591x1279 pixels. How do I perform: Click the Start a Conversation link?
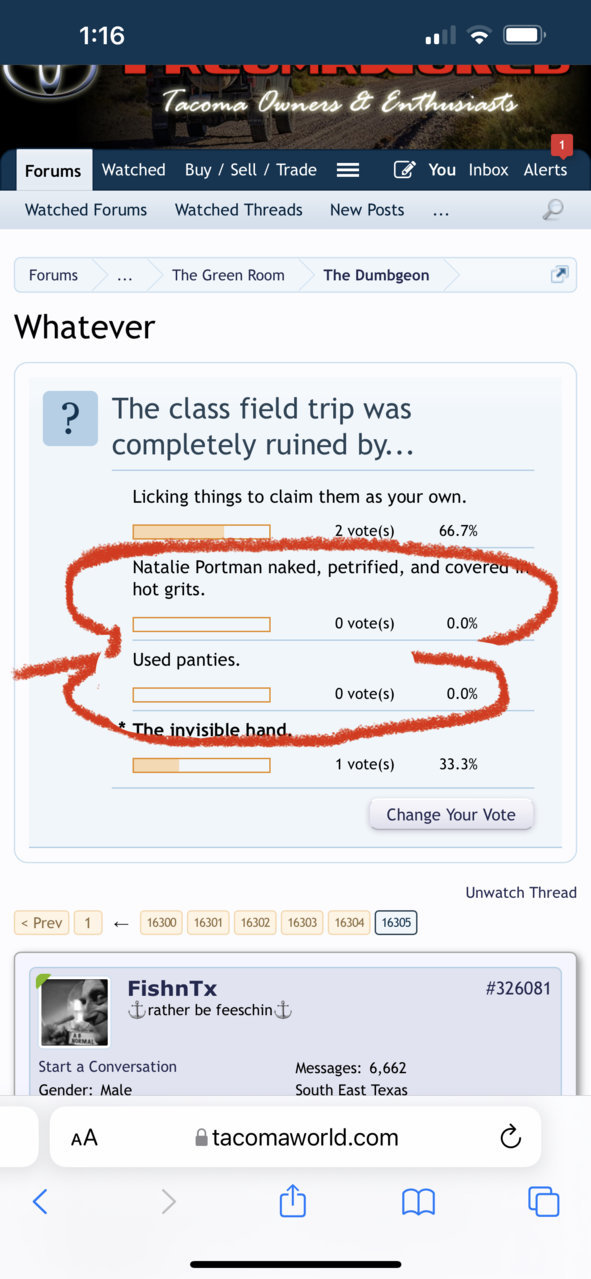(x=108, y=1067)
